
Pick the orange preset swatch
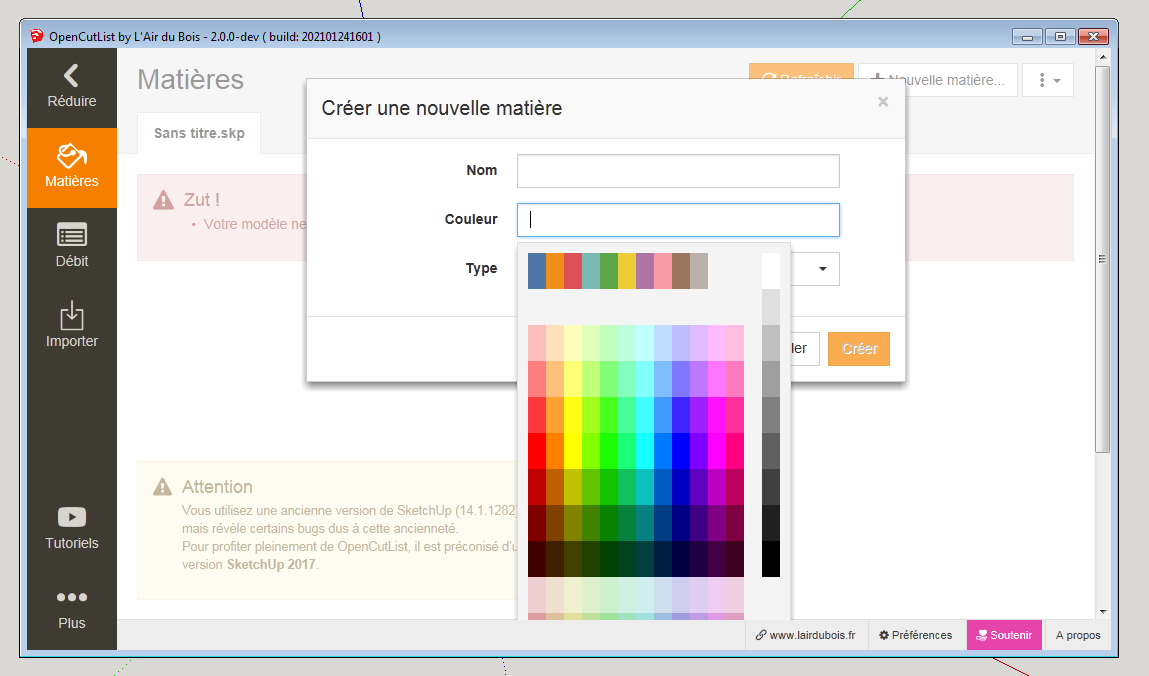tap(555, 271)
